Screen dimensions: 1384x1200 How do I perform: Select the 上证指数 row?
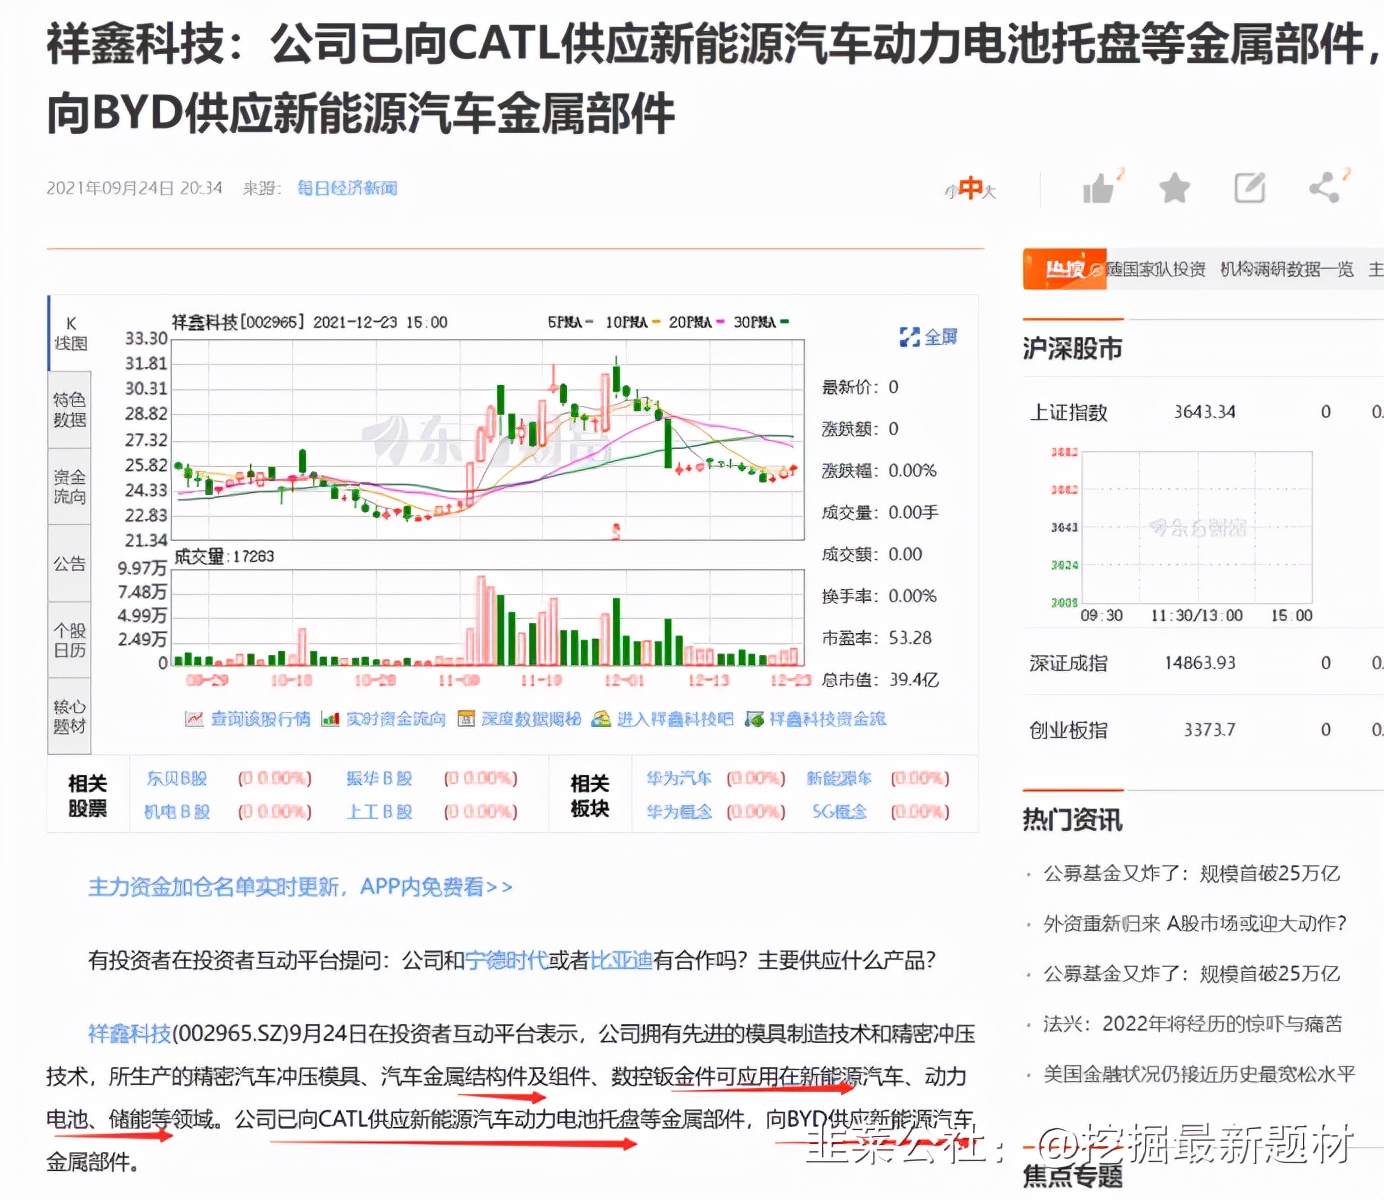1203,412
